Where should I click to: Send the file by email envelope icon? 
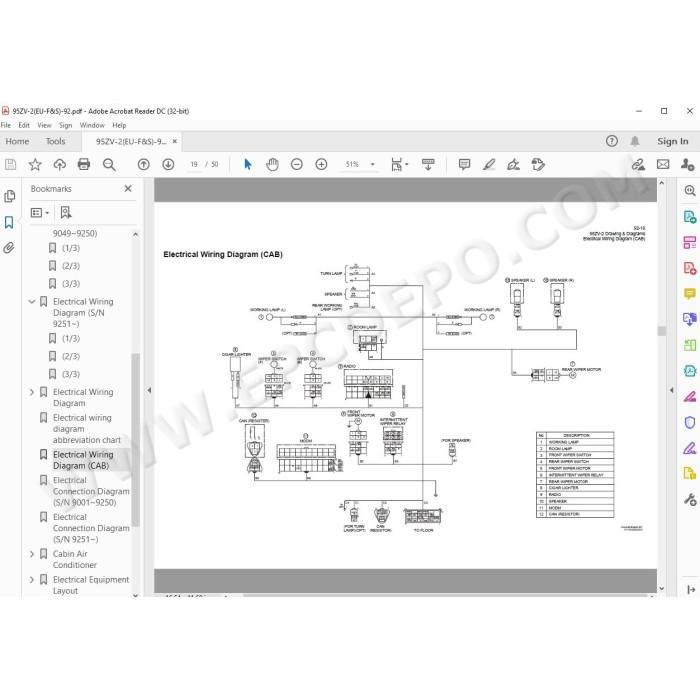click(x=663, y=165)
